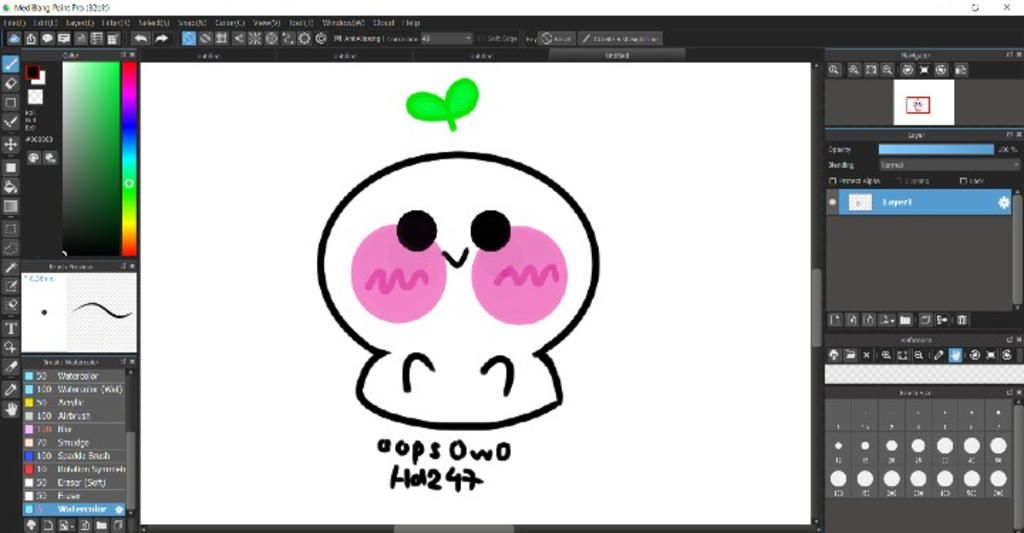Select the Airbrush brush
Image resolution: width=1024 pixels, height=533 pixels.
73,416
